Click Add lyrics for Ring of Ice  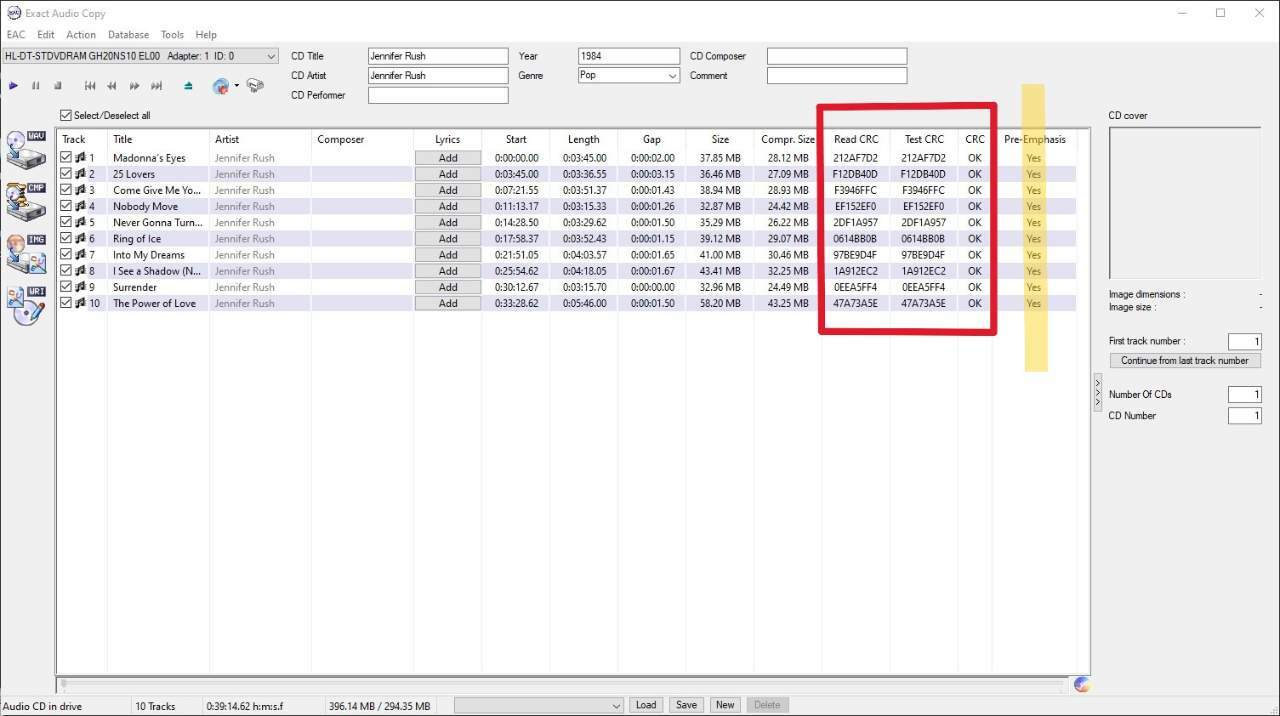448,239
